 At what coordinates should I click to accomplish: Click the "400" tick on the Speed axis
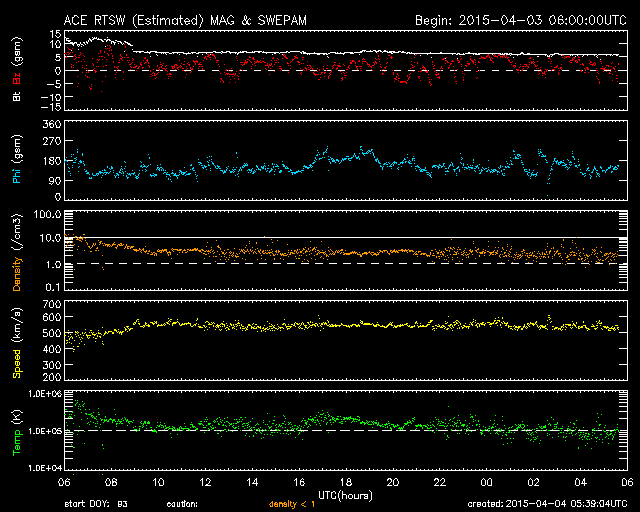click(x=52, y=349)
